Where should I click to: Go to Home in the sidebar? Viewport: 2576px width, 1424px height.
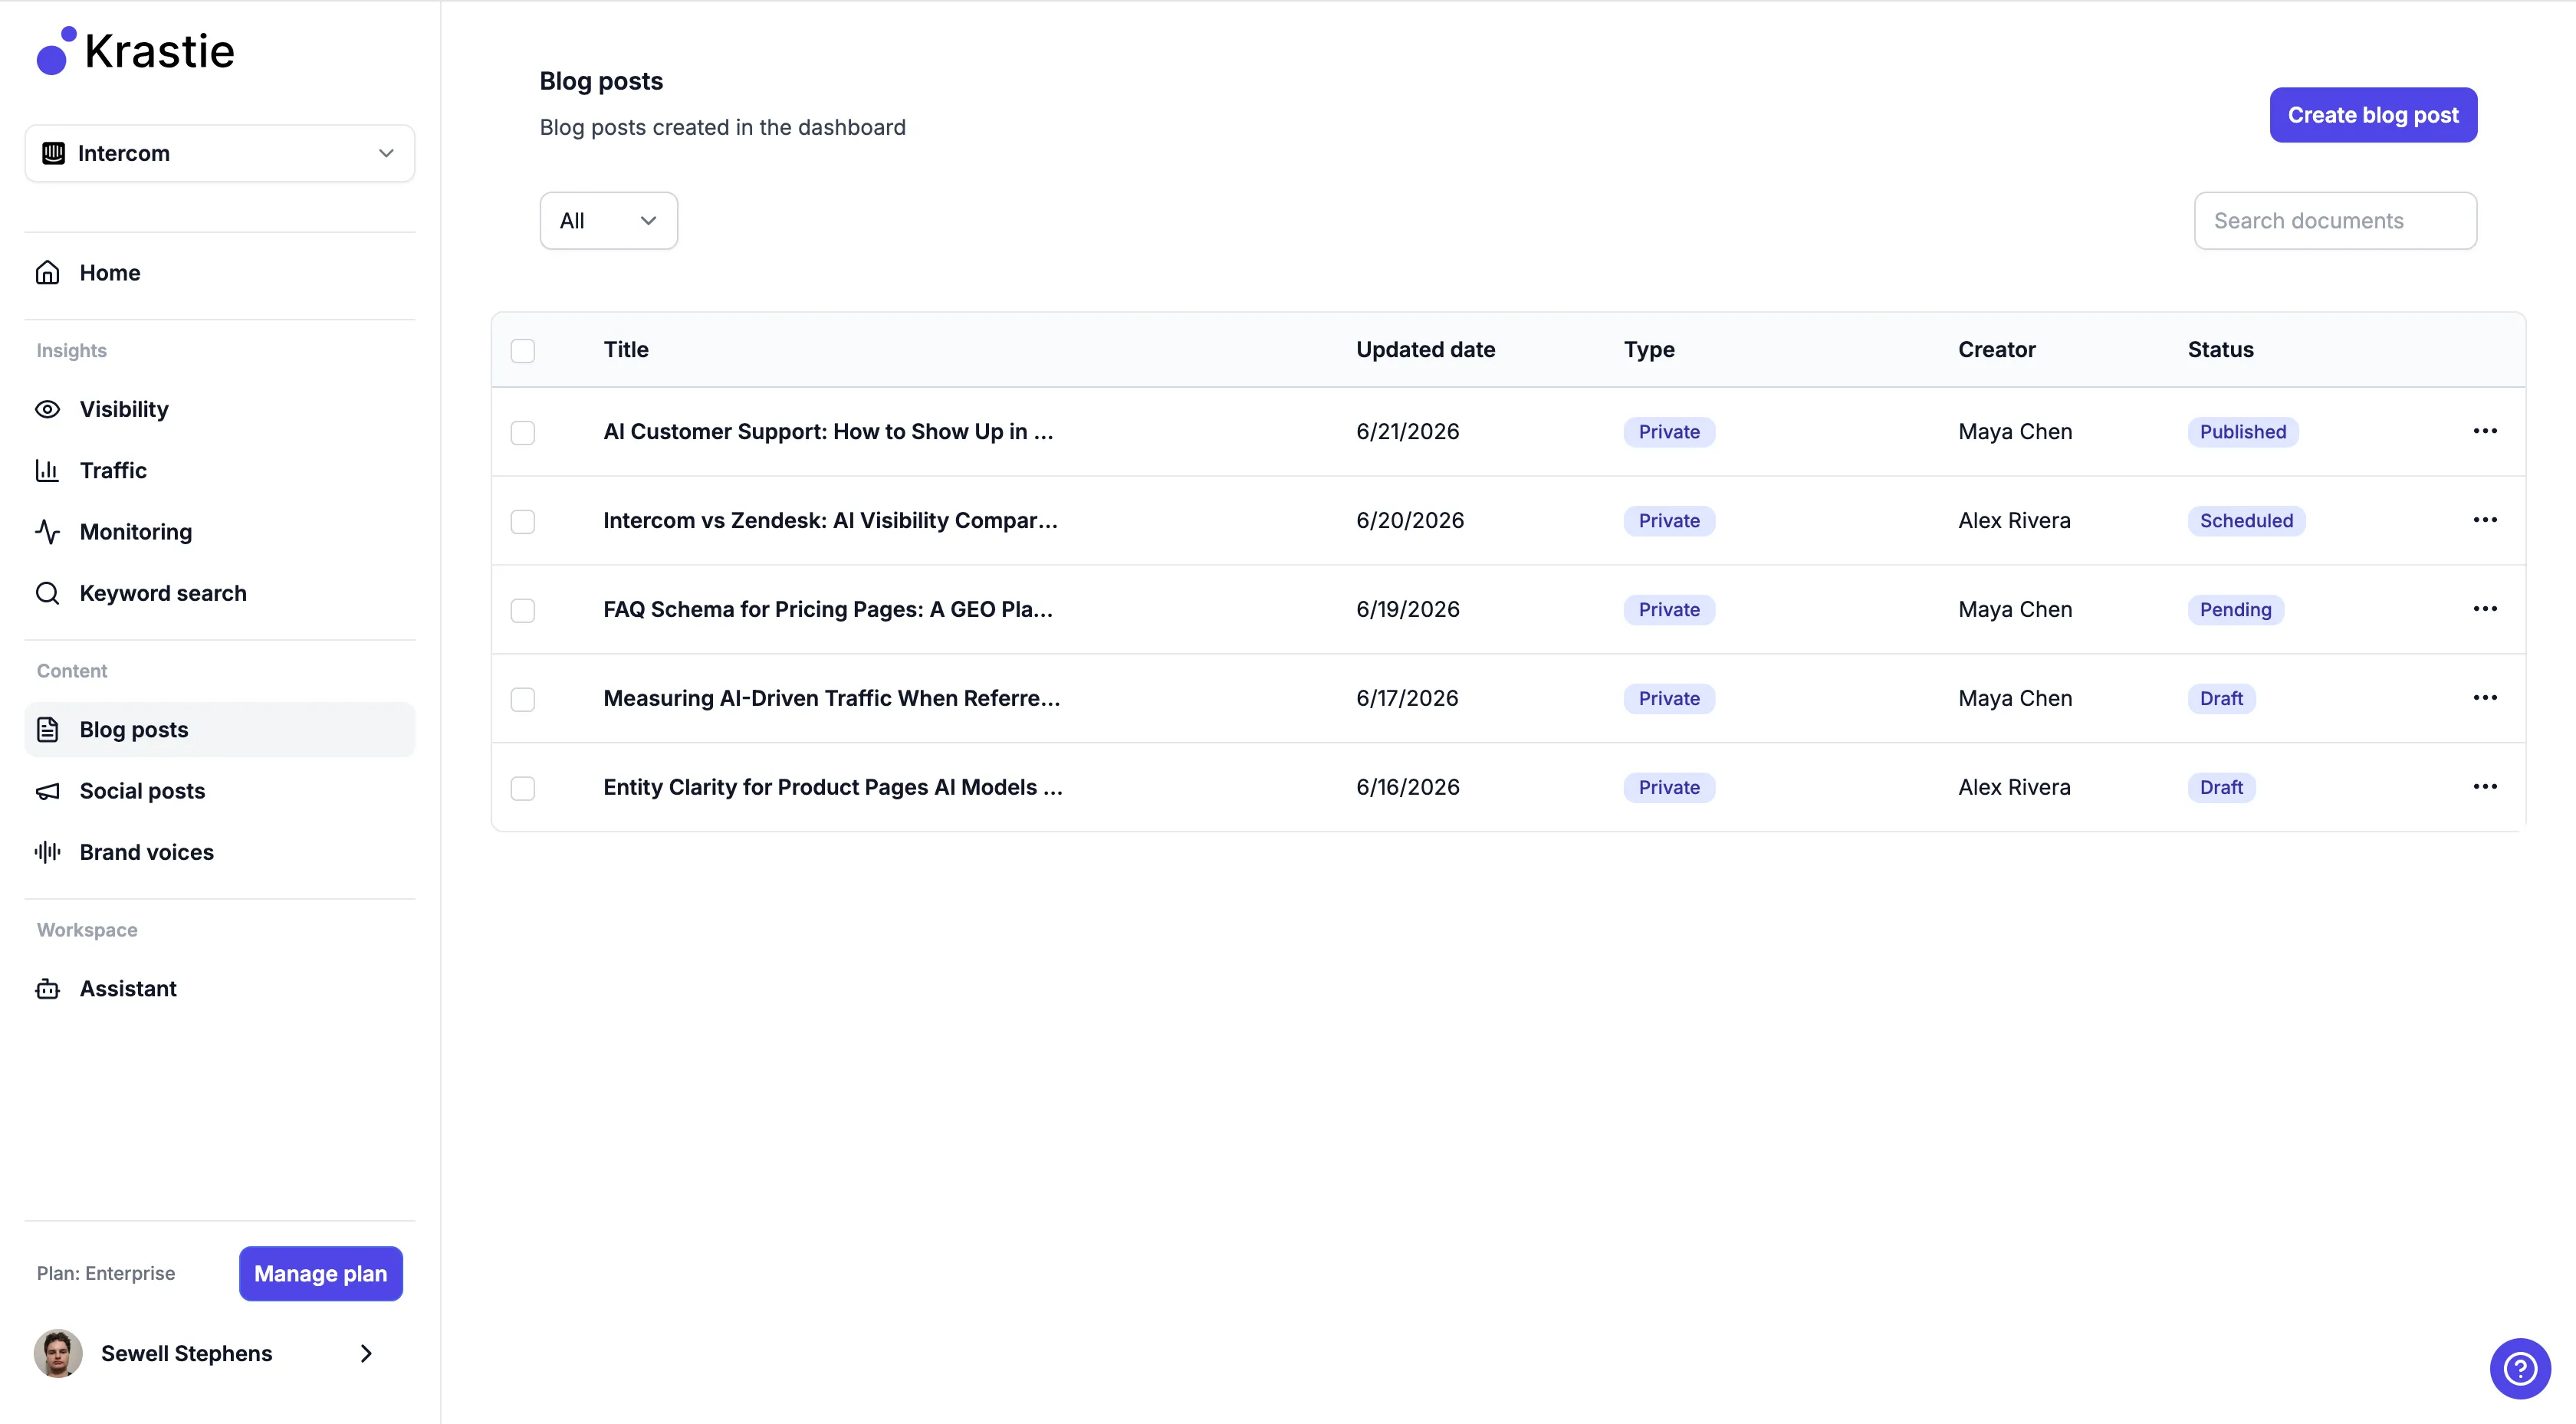point(220,273)
